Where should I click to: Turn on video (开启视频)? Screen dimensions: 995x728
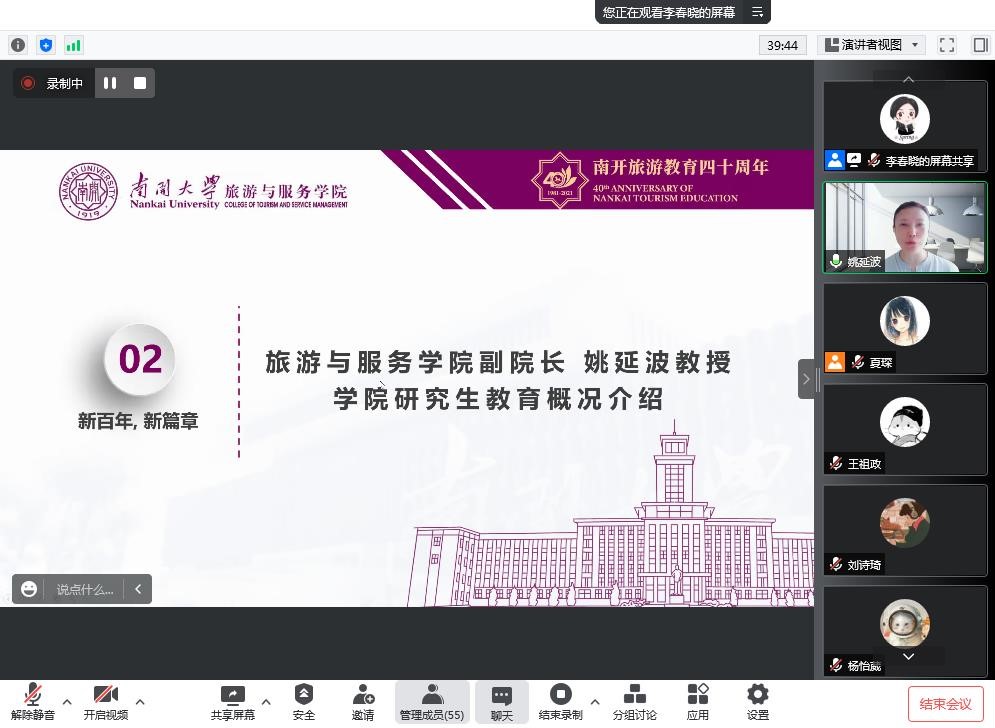coord(105,700)
